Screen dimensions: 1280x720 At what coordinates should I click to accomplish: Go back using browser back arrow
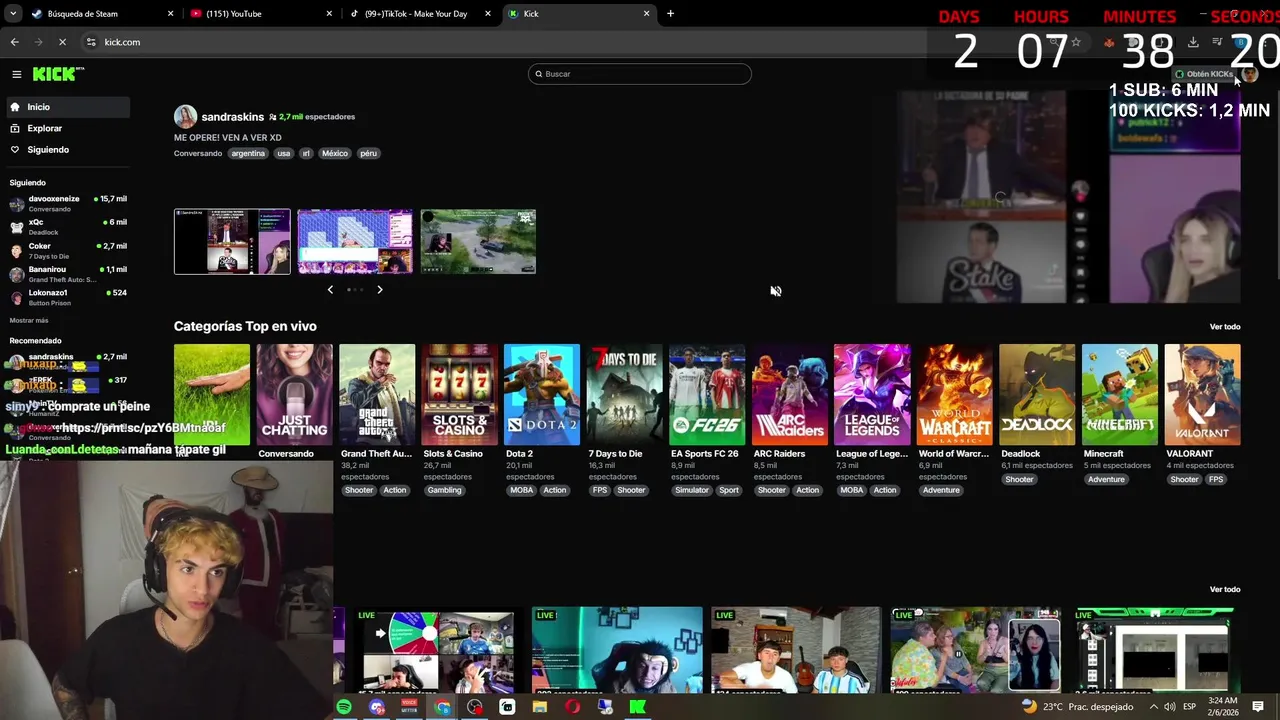pos(14,42)
